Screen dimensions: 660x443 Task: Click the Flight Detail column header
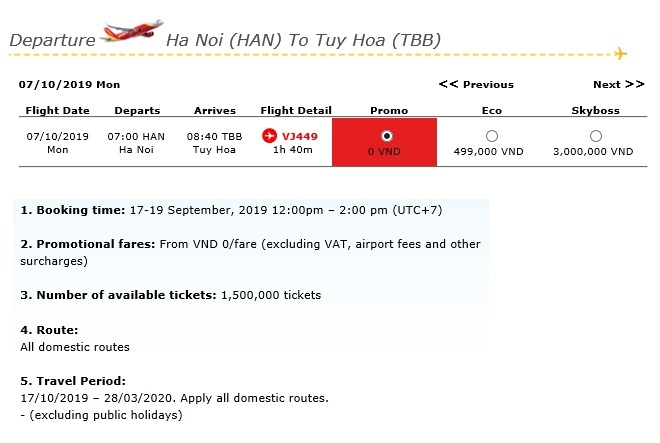tap(296, 110)
